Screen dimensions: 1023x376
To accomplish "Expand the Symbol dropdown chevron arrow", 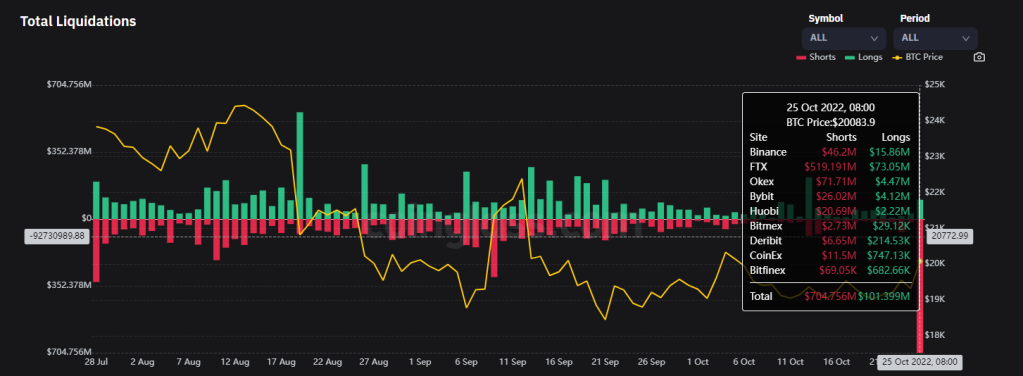I will coord(874,39).
